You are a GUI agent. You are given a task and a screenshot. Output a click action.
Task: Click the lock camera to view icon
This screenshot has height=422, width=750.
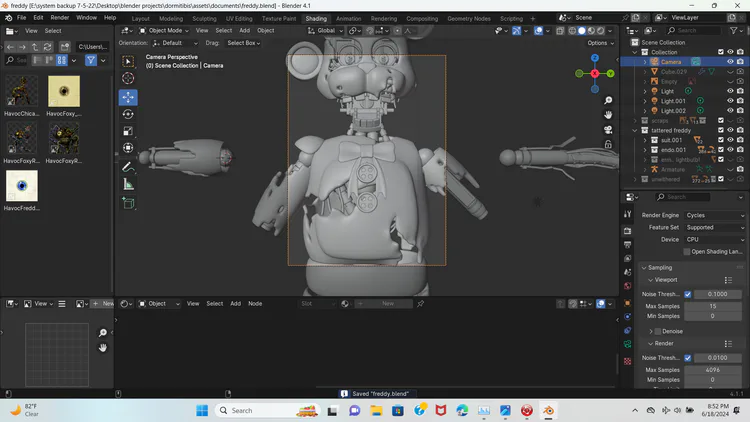[608, 144]
